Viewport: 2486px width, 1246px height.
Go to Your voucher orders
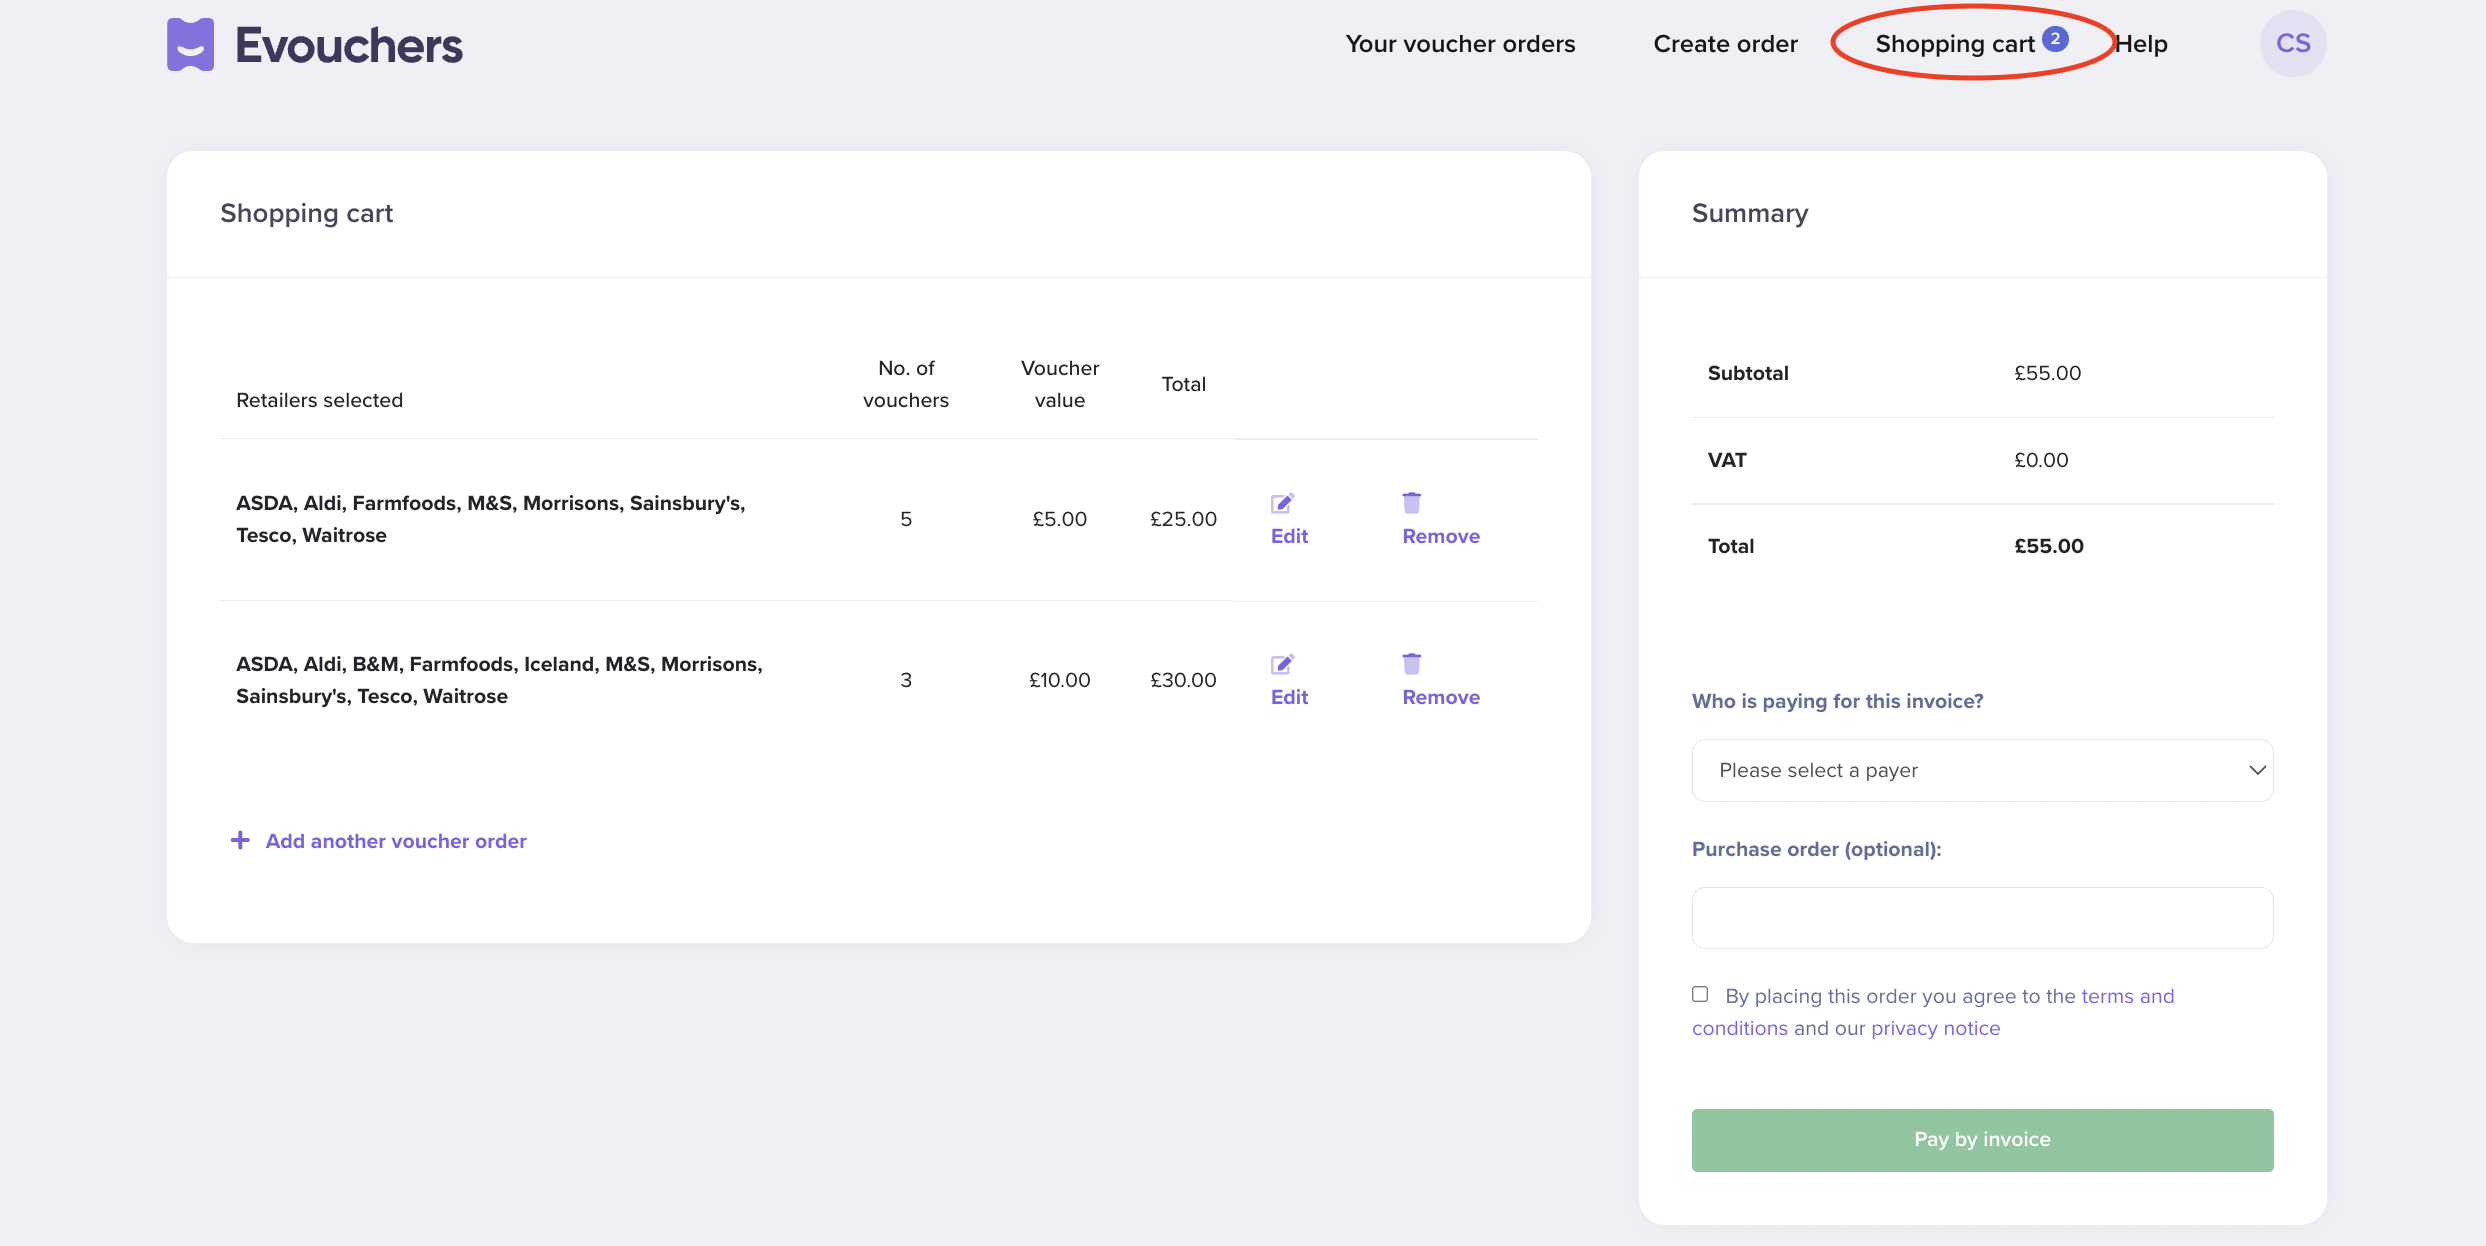coord(1460,44)
